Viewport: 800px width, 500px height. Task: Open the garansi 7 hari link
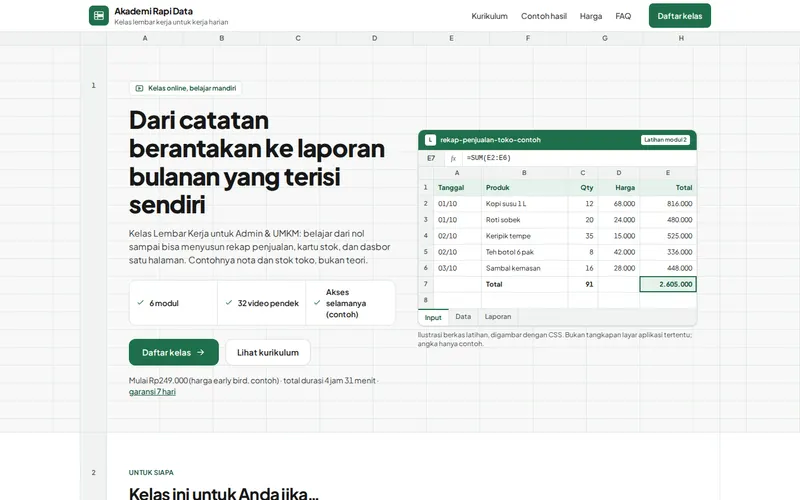pyautogui.click(x=152, y=392)
